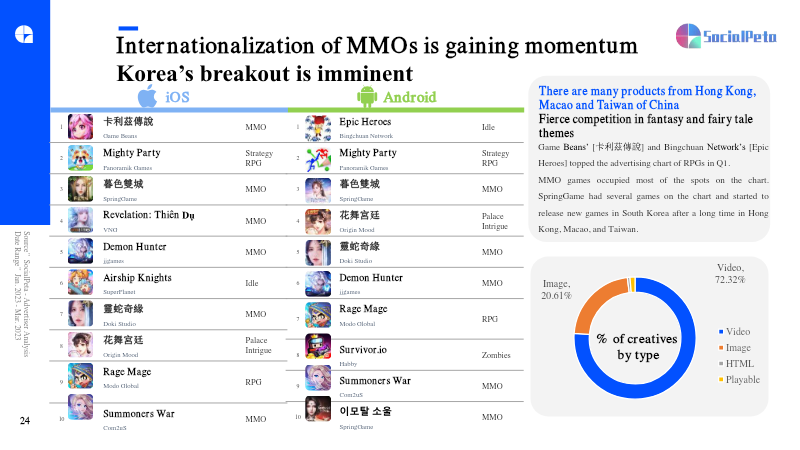800x450 pixels.
Task: Click the Airship Knights game icon
Action: tap(82, 283)
